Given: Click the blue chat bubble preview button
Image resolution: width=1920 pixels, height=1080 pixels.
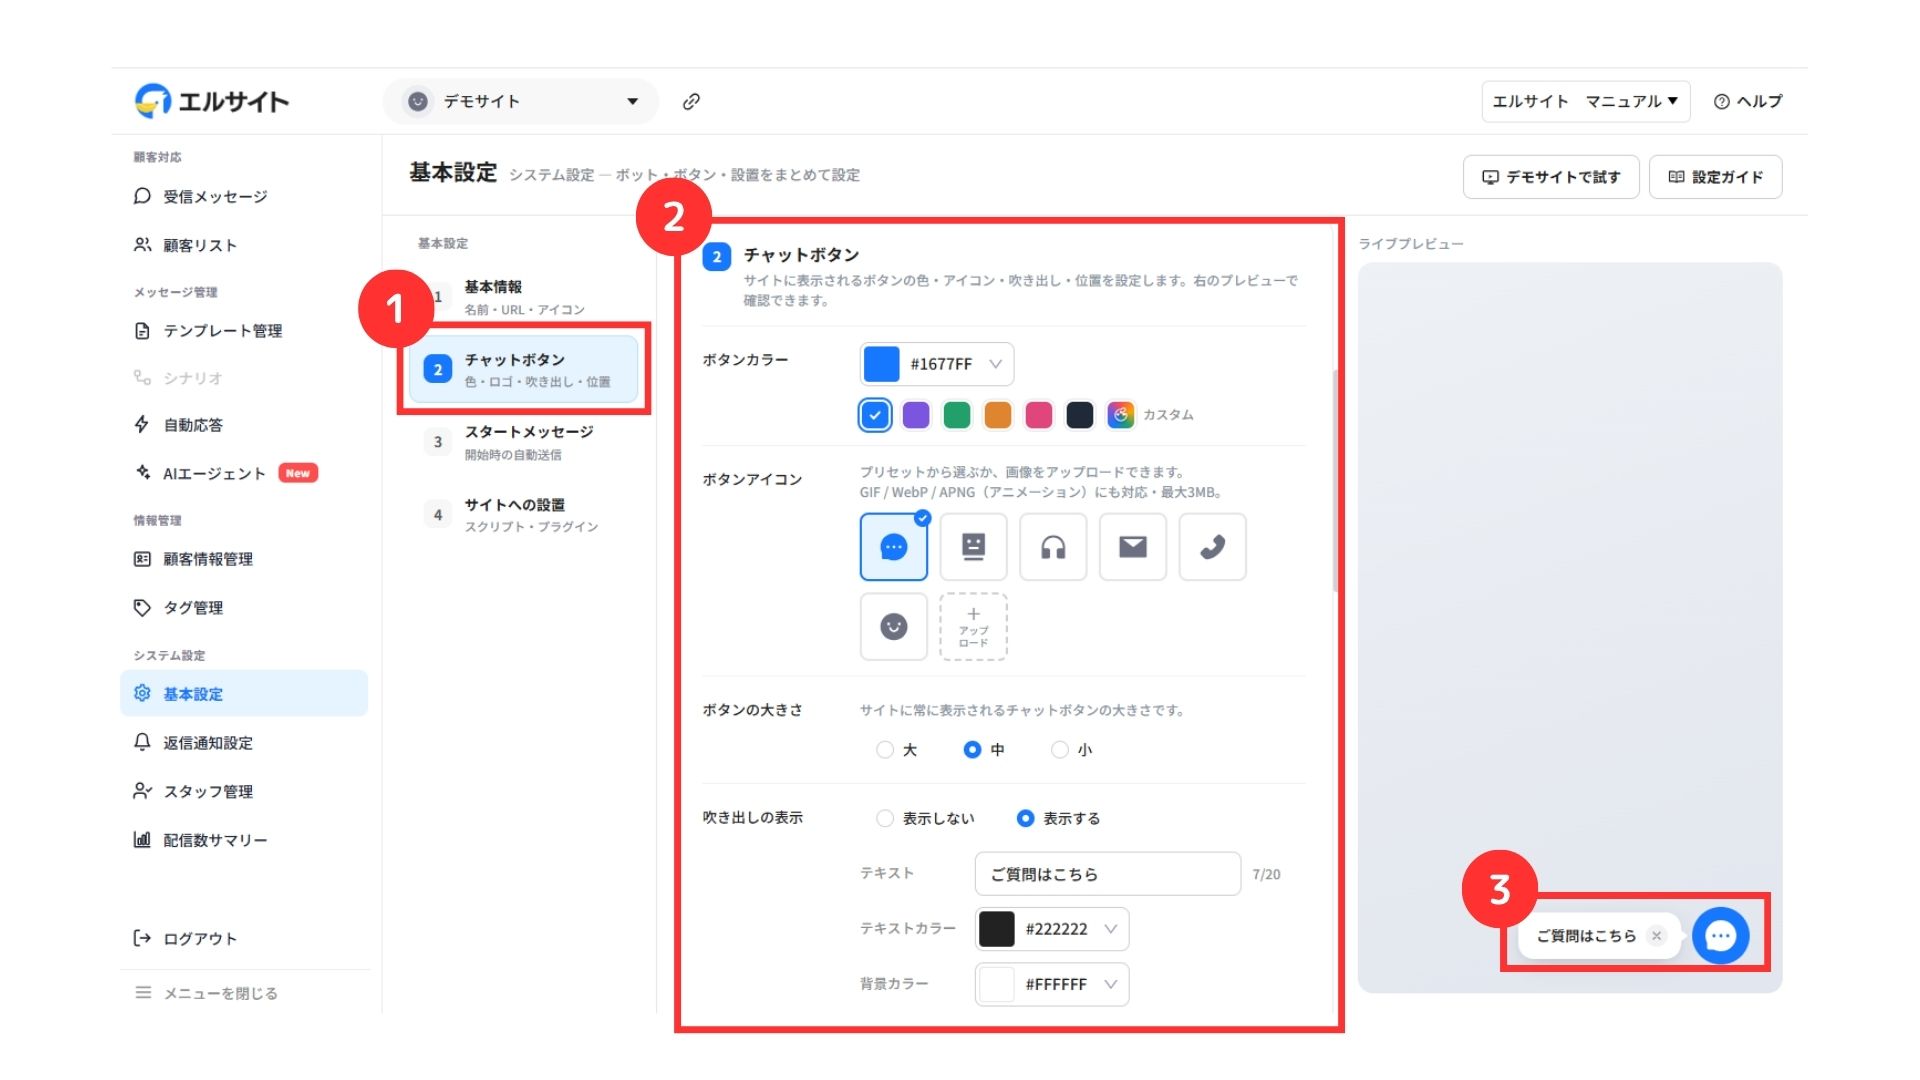Looking at the screenshot, I should 1720,936.
